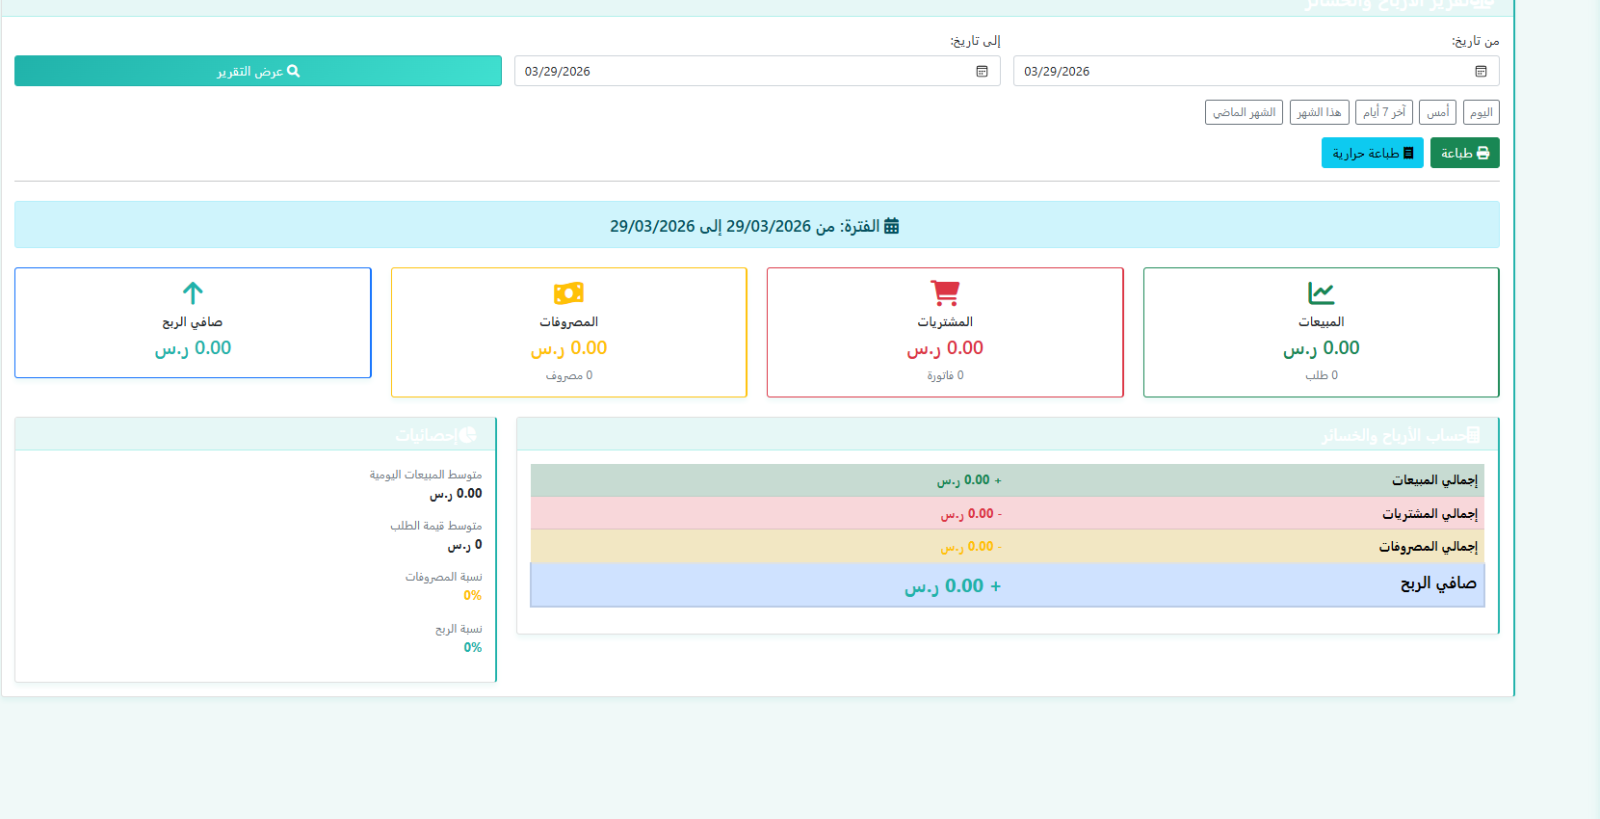Select the آخر 7 أيام filter
This screenshot has width=1600, height=819.
pos(1384,112)
